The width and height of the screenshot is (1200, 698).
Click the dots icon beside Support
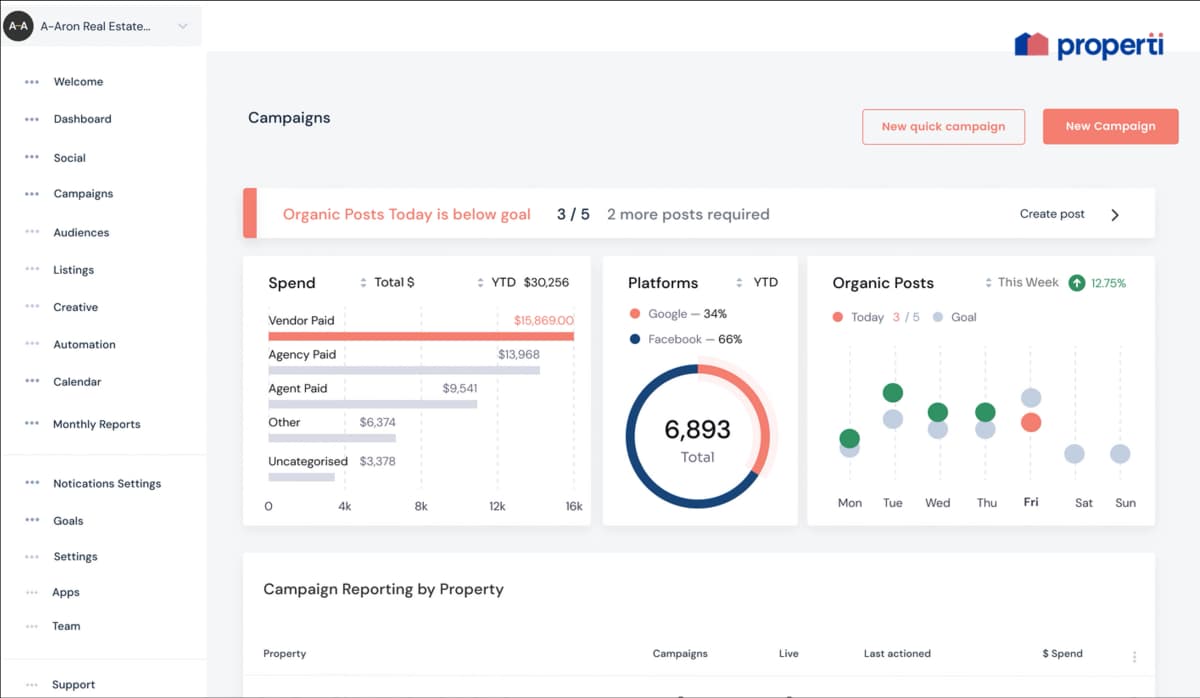(x=32, y=685)
